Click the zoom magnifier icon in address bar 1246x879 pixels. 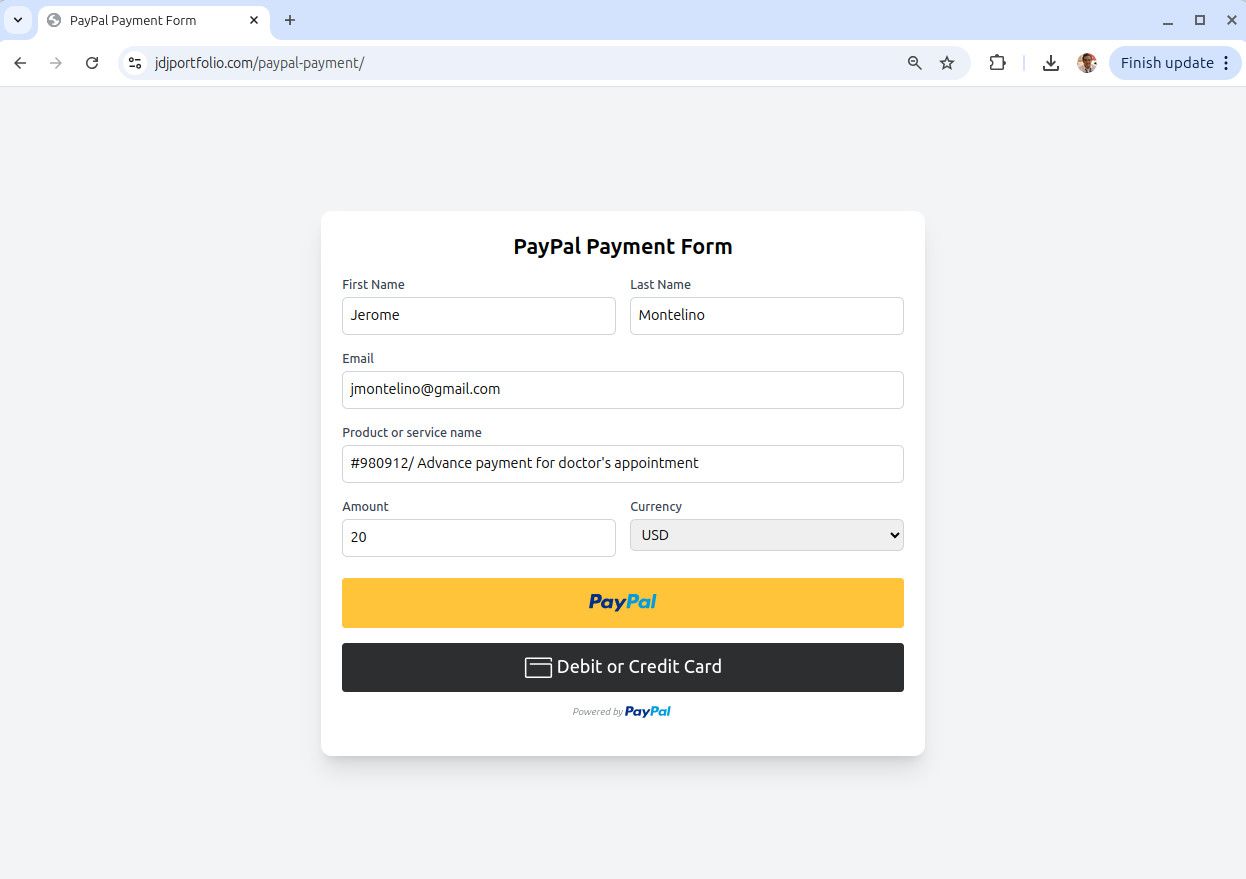click(914, 63)
